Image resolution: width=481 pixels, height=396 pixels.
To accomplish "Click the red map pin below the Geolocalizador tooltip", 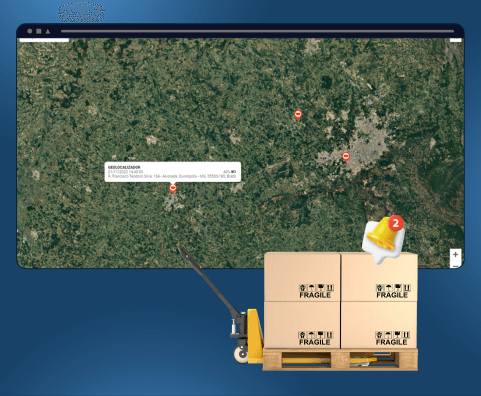I will click(172, 188).
